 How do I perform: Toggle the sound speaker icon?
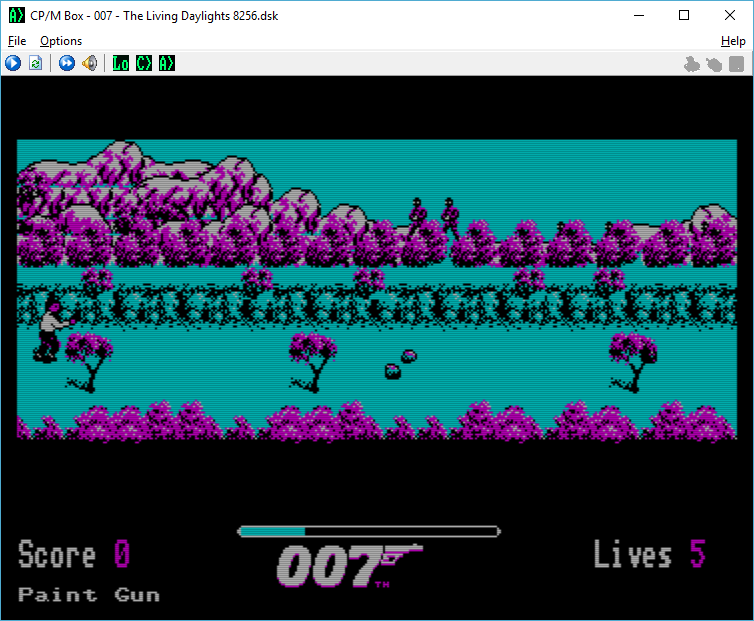89,63
